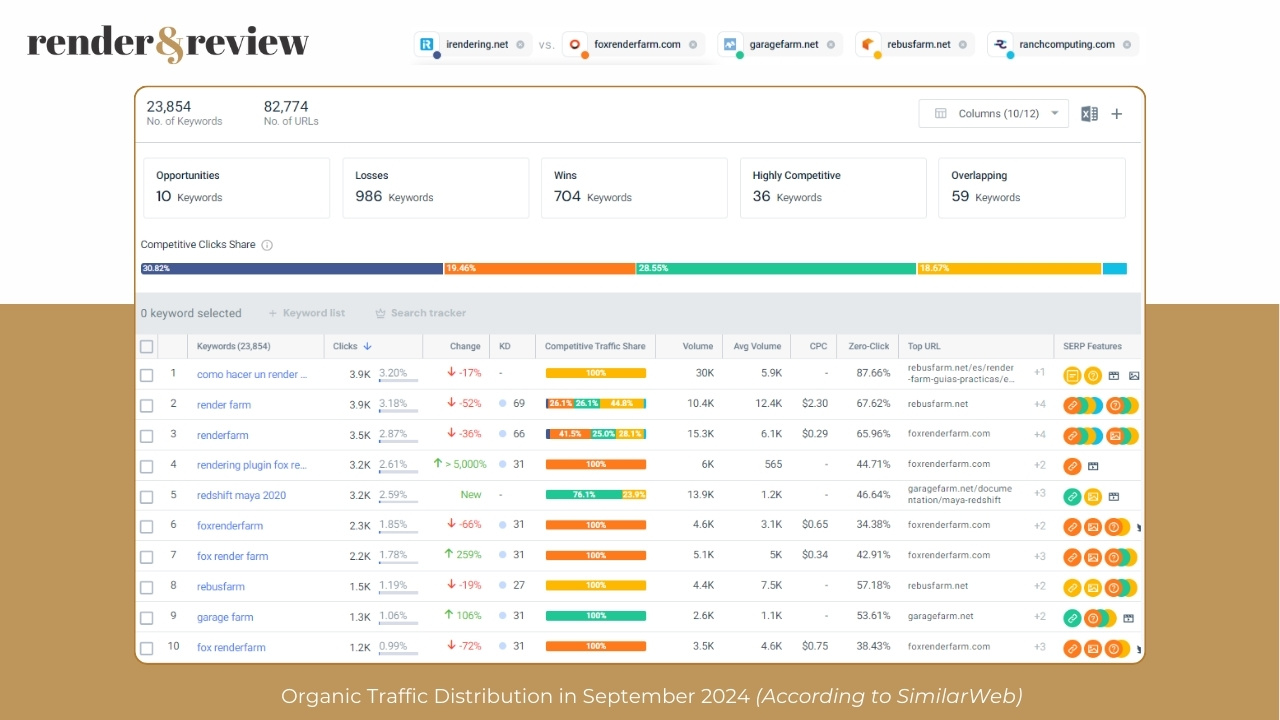1280x720 pixels.
Task: Tick the rendering plugin fox row checkbox
Action: pyautogui.click(x=147, y=466)
